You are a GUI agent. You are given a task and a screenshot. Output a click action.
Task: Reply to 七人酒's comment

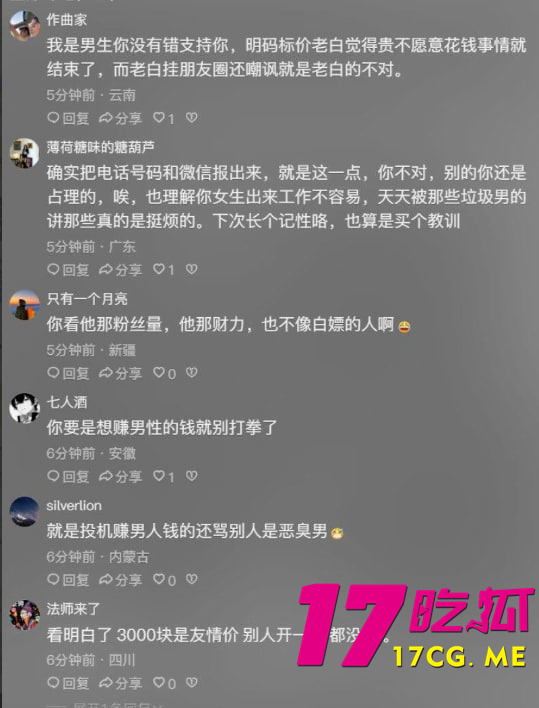[x=68, y=476]
